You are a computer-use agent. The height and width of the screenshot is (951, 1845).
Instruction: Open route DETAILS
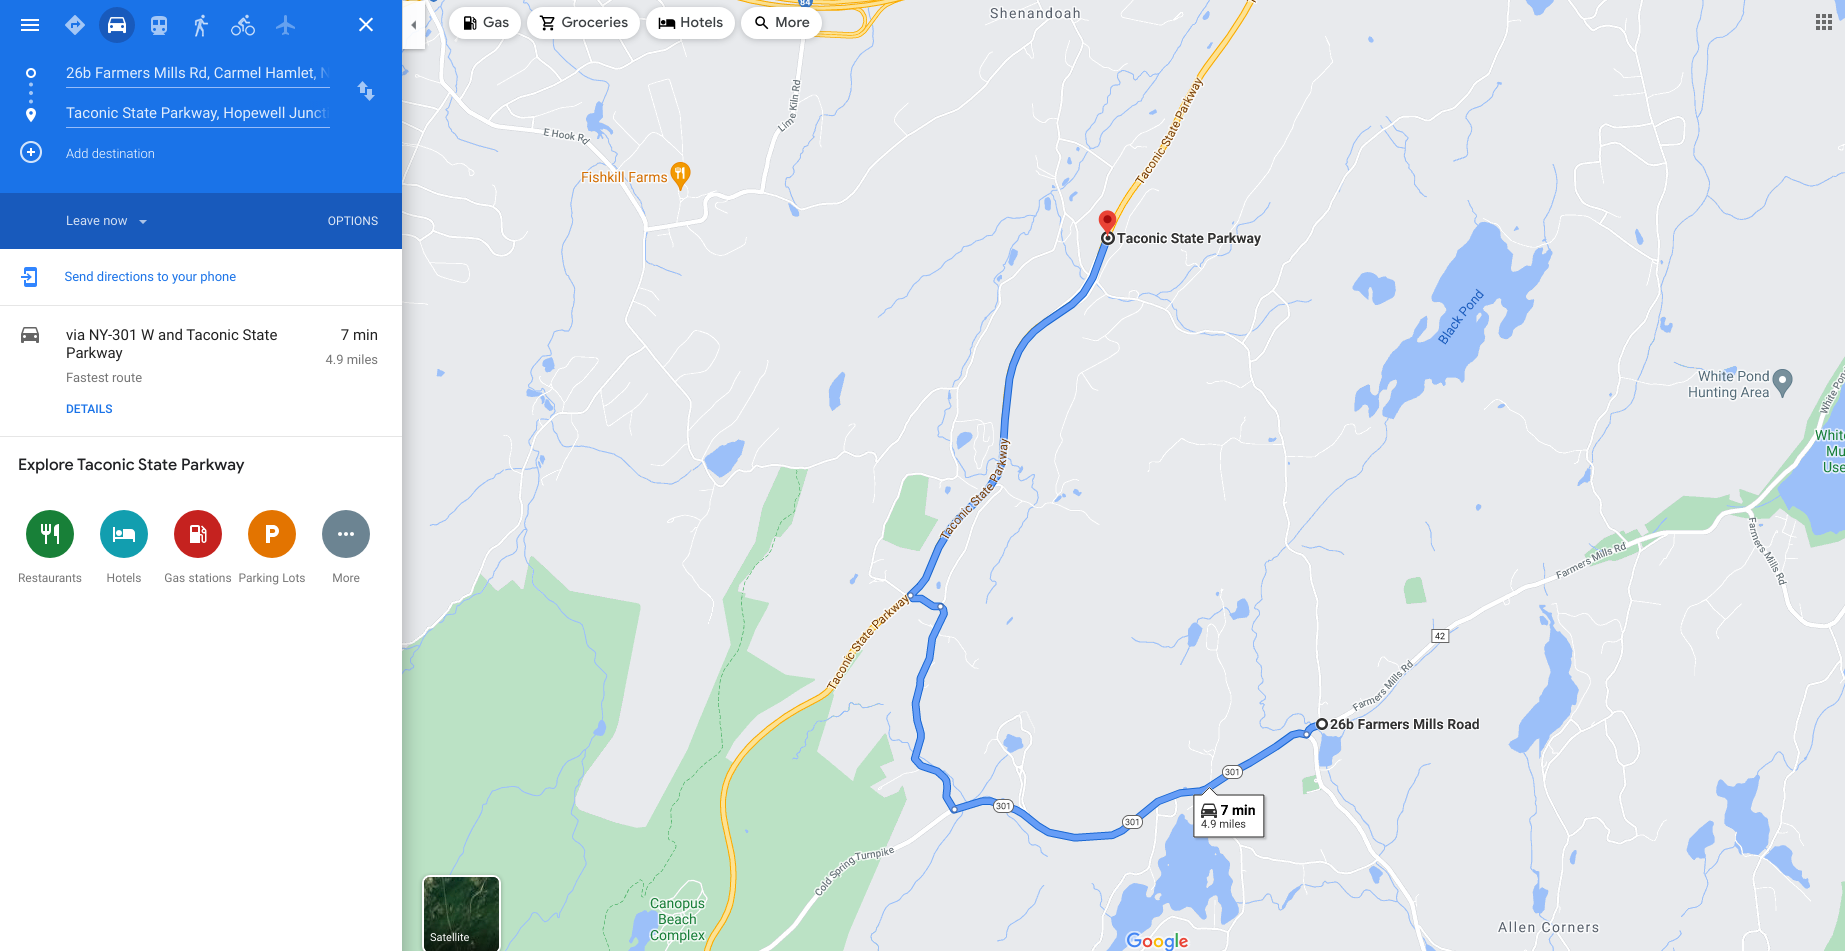click(x=89, y=409)
